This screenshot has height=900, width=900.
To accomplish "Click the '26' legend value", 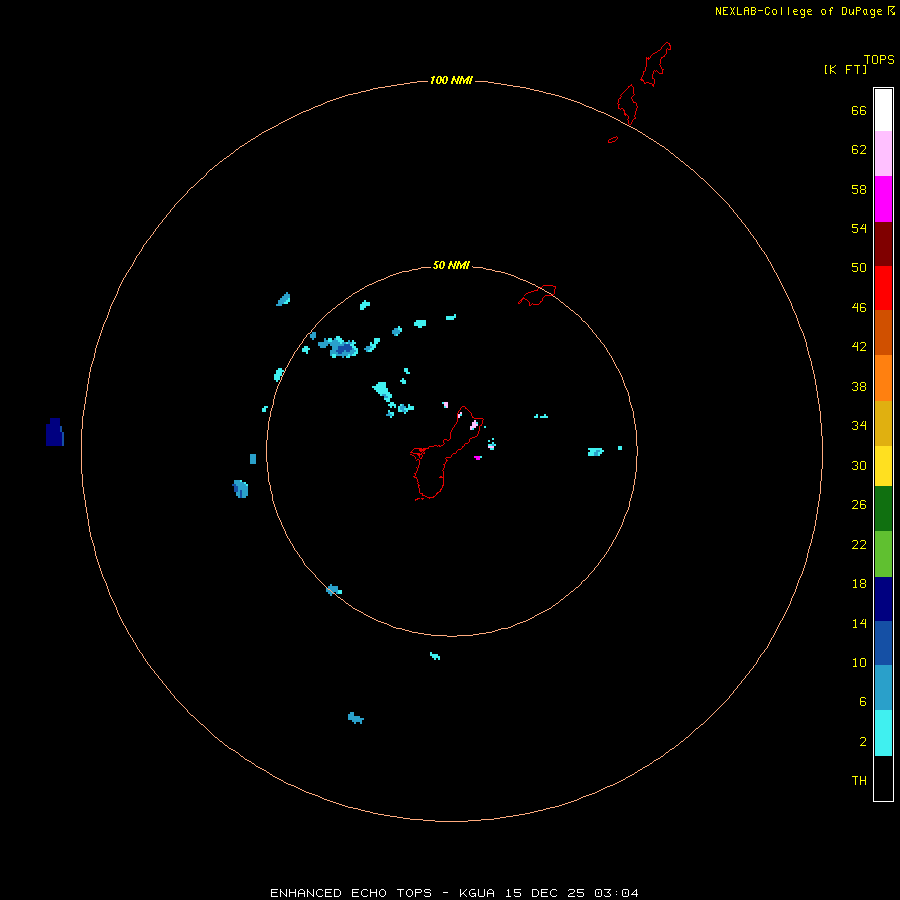I will pyautogui.click(x=859, y=505).
